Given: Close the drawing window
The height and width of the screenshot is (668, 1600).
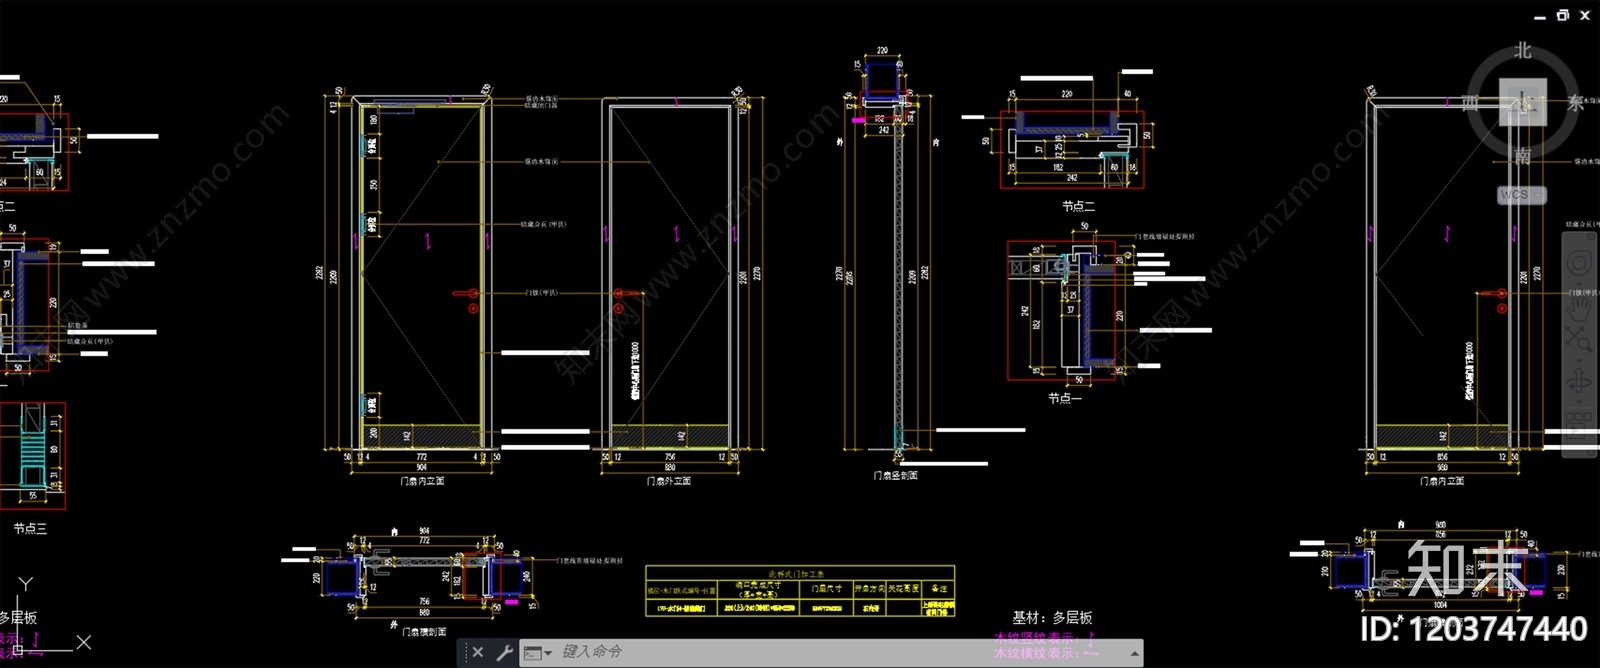Looking at the screenshot, I should [x=1585, y=15].
